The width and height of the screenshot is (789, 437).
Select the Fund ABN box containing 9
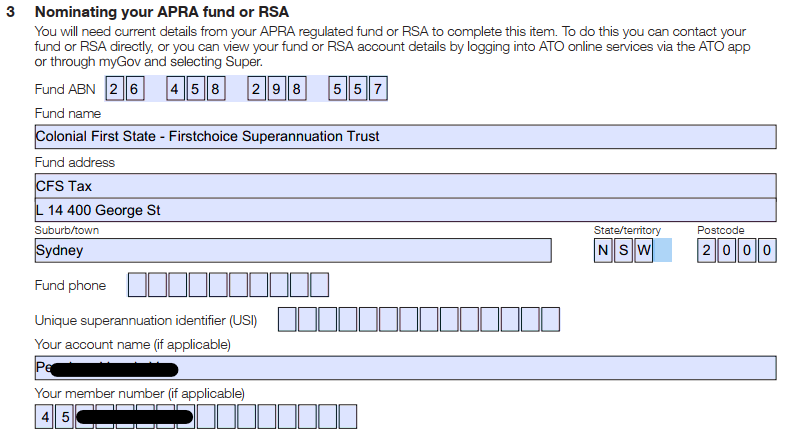pos(276,89)
